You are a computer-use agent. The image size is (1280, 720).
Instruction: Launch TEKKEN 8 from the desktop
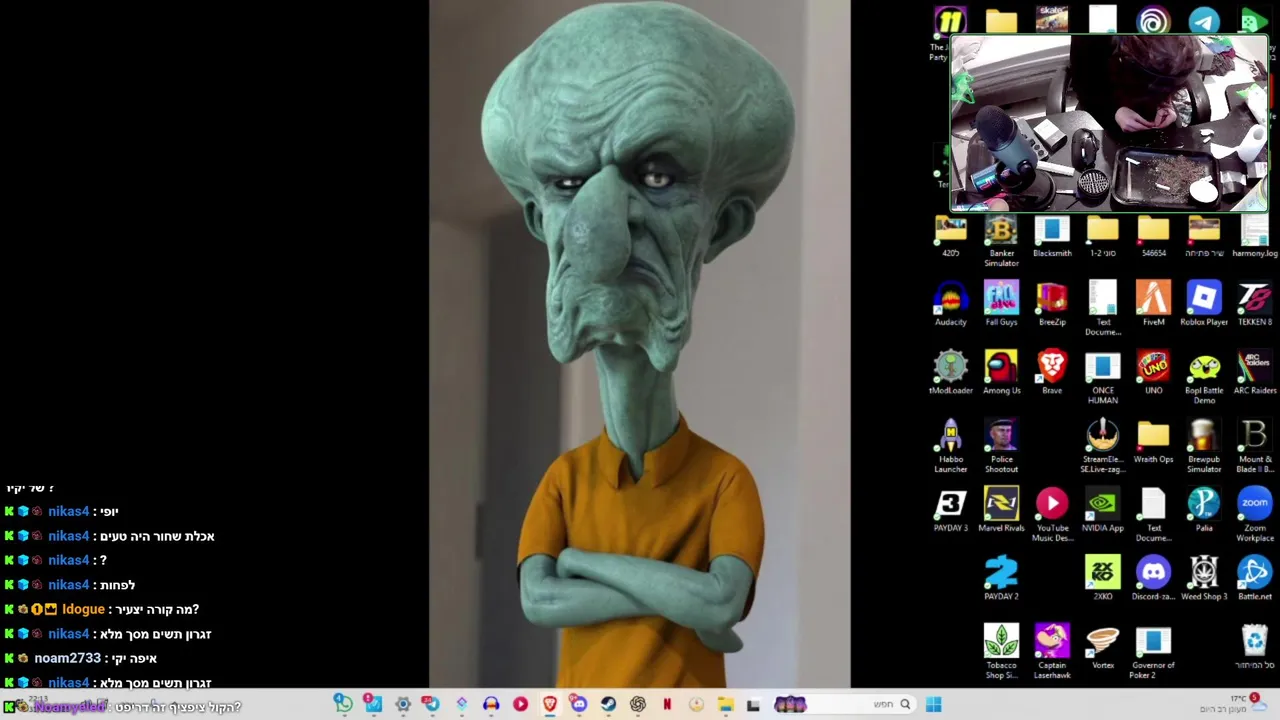(1254, 305)
